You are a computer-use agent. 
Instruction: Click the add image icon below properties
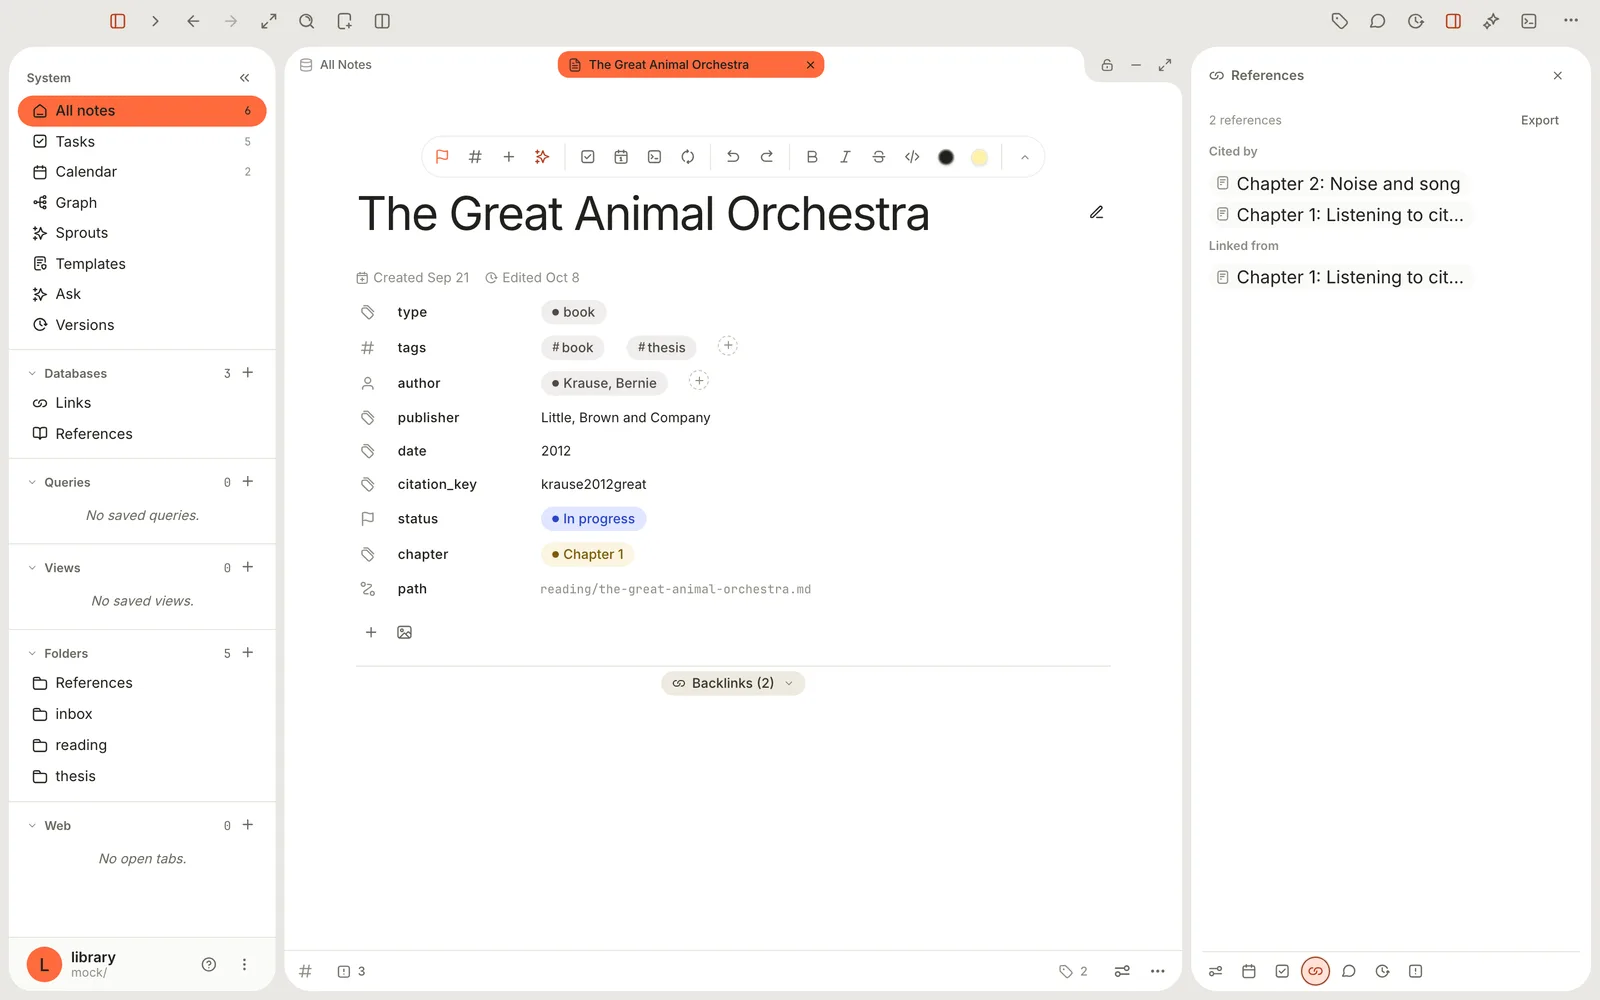(x=404, y=632)
